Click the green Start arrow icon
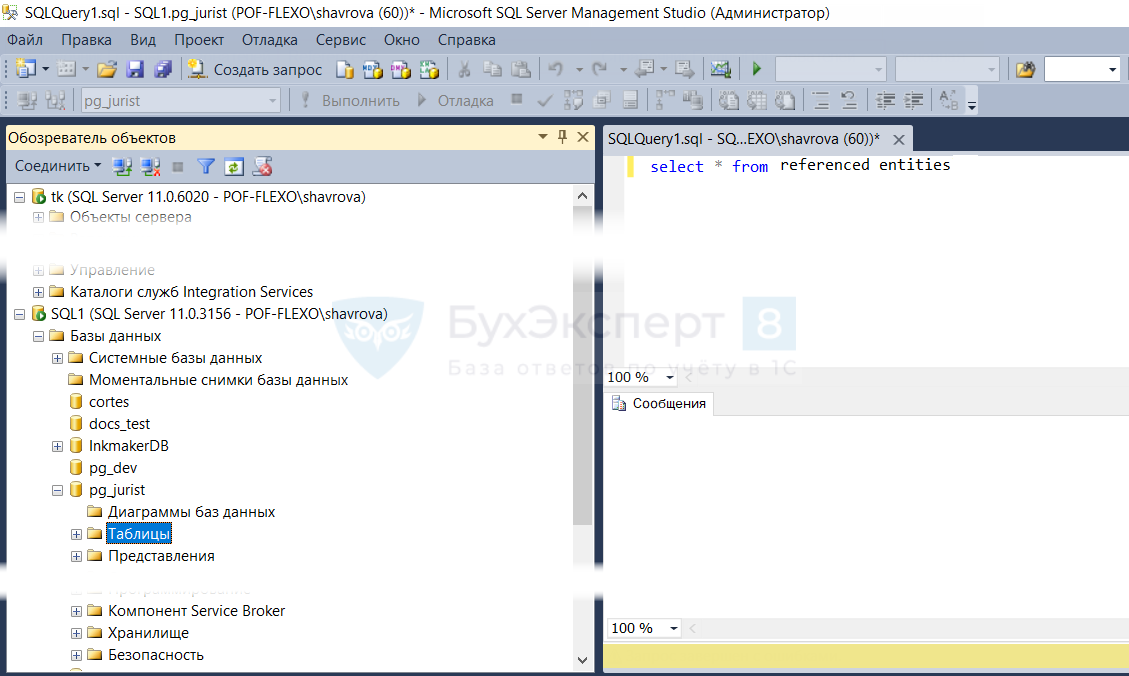1129x676 pixels. (x=757, y=69)
